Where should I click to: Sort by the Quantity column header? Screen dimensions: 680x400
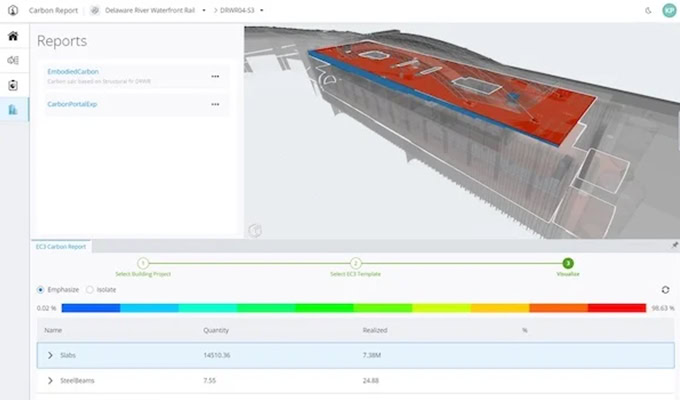(x=216, y=330)
